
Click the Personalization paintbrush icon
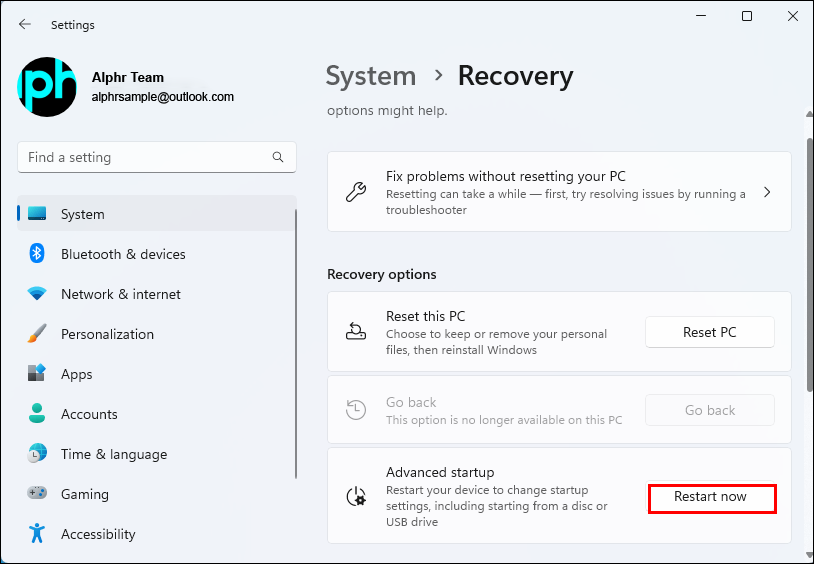tap(37, 334)
